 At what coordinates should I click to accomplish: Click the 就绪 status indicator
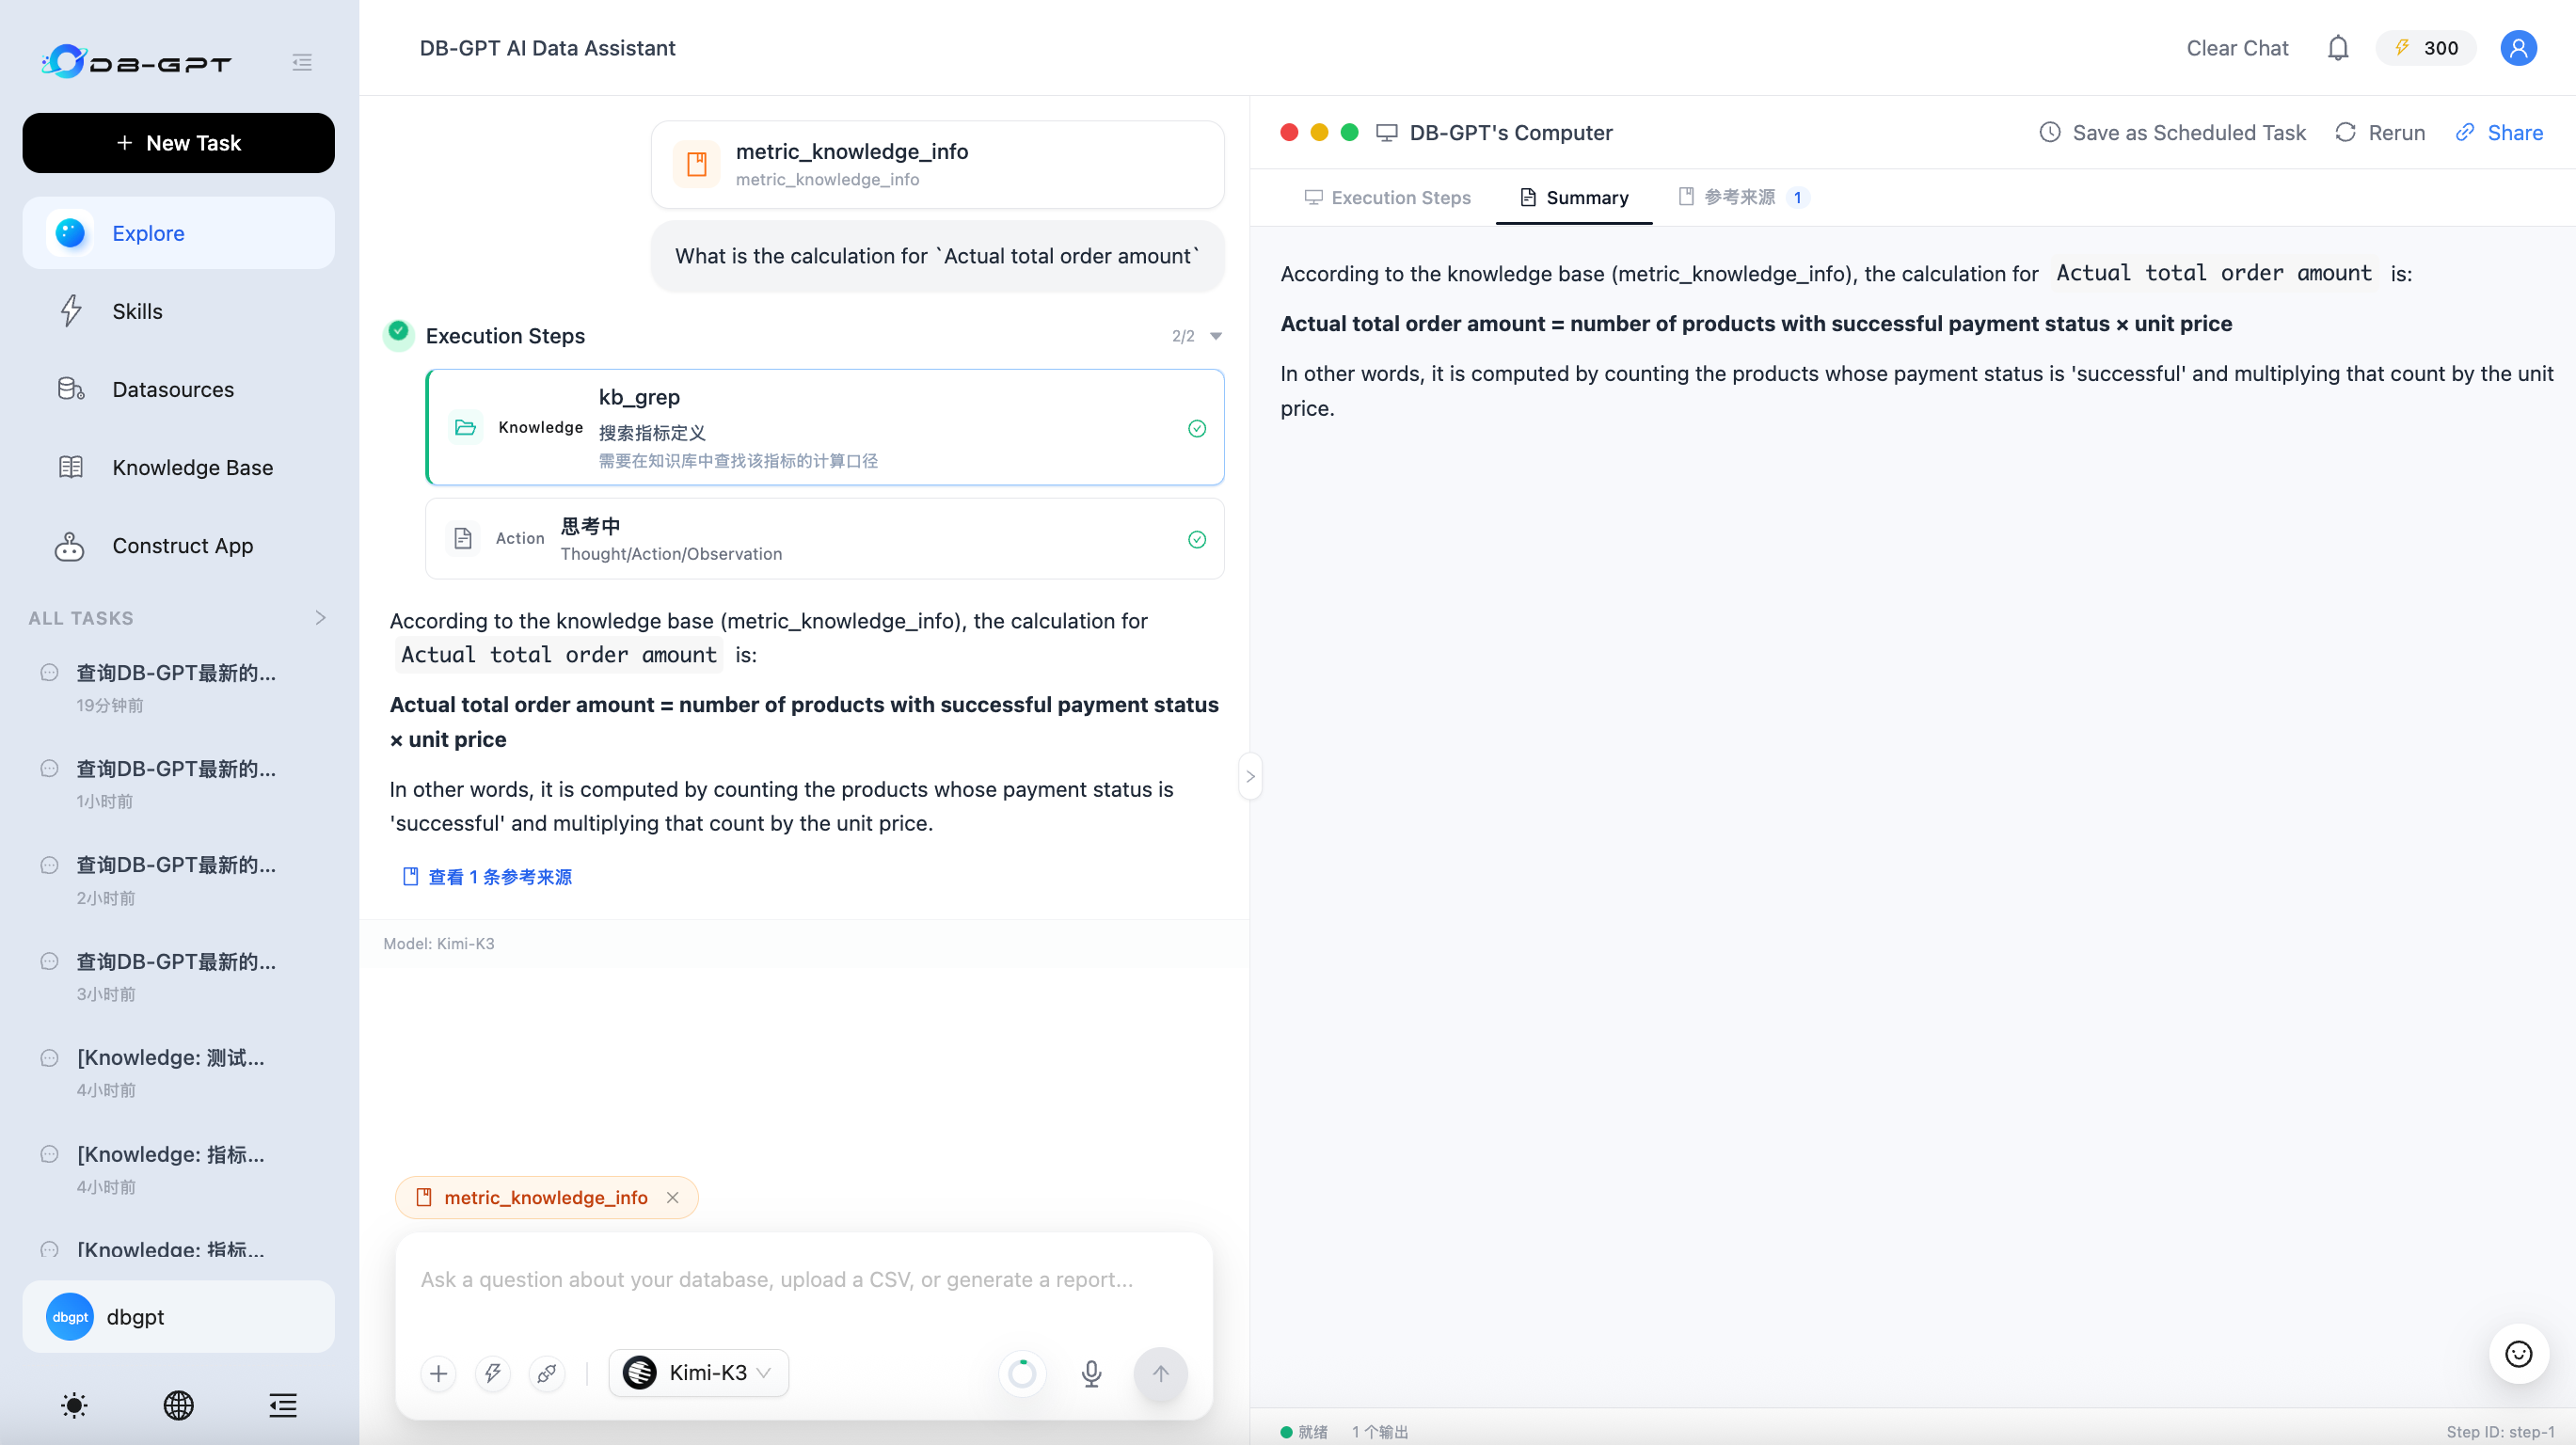pos(1304,1432)
